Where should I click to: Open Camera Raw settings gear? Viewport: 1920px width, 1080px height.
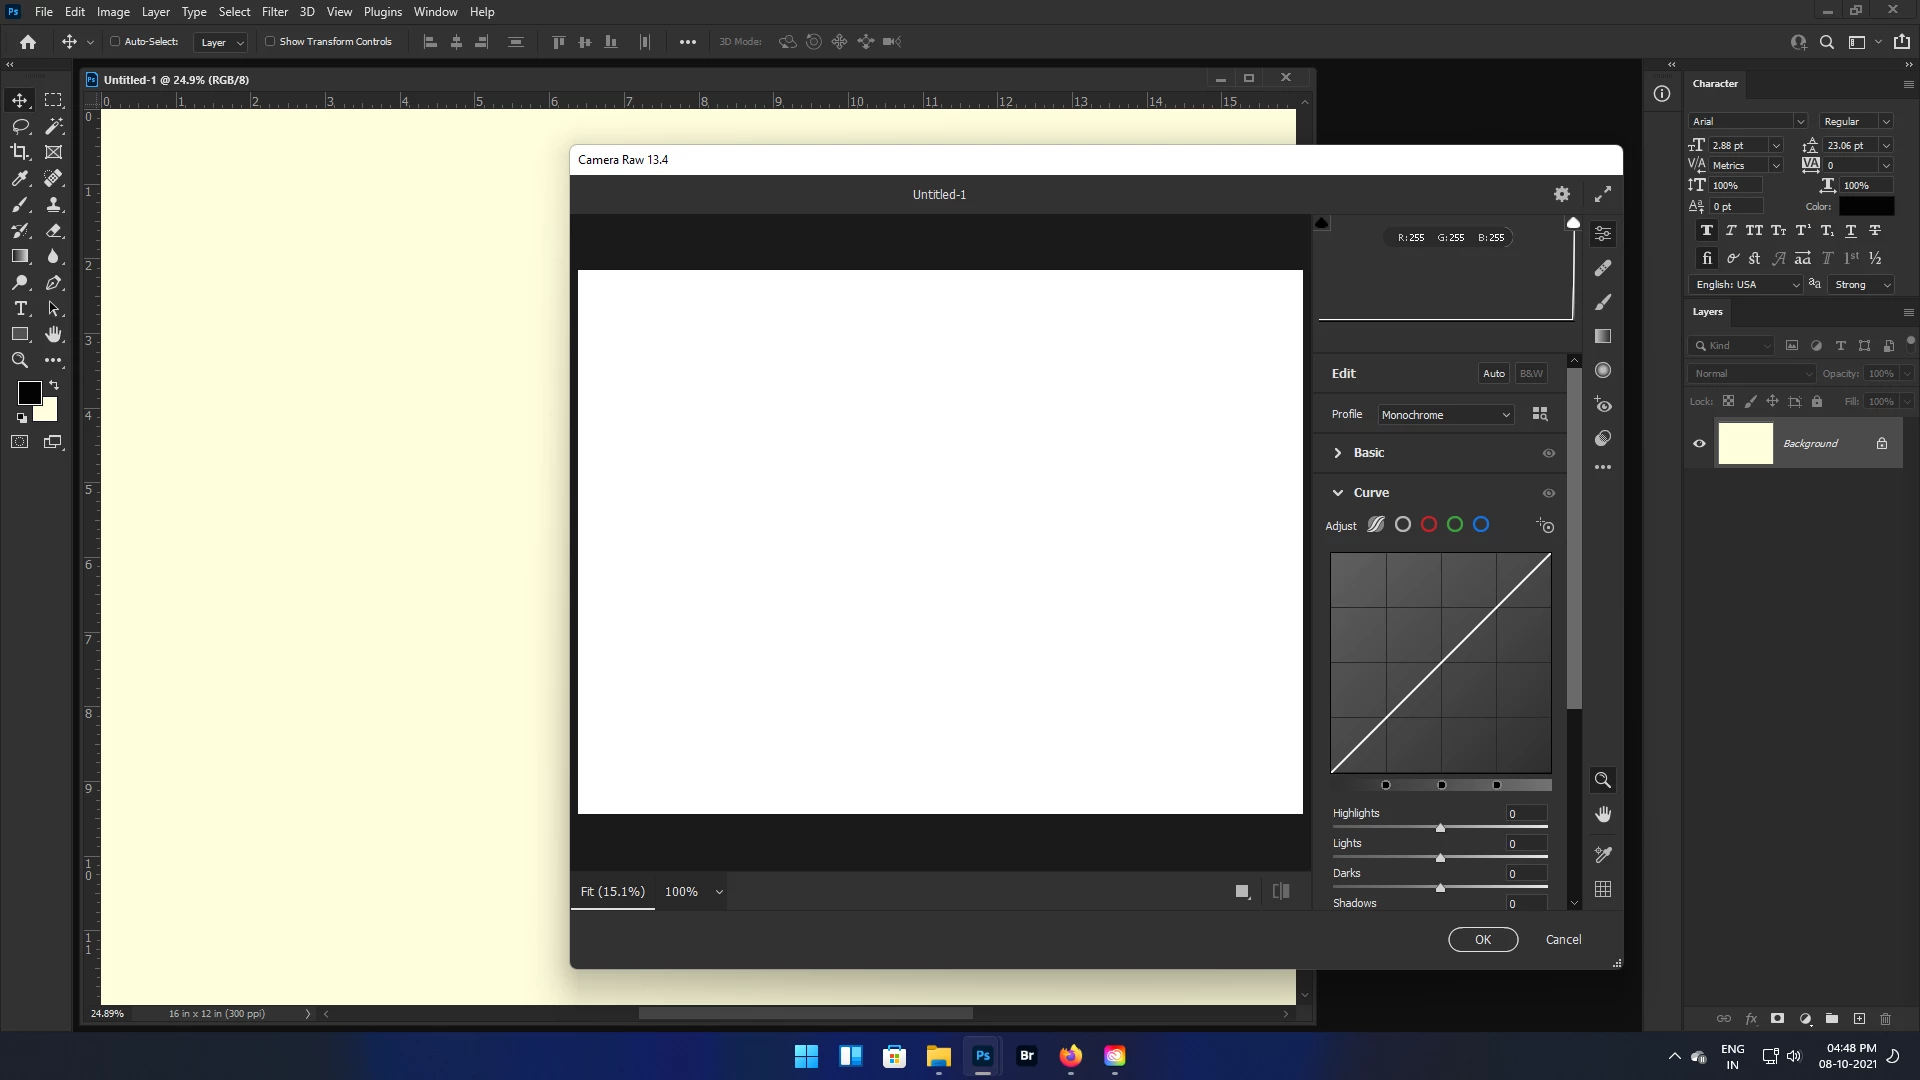pyautogui.click(x=1562, y=195)
